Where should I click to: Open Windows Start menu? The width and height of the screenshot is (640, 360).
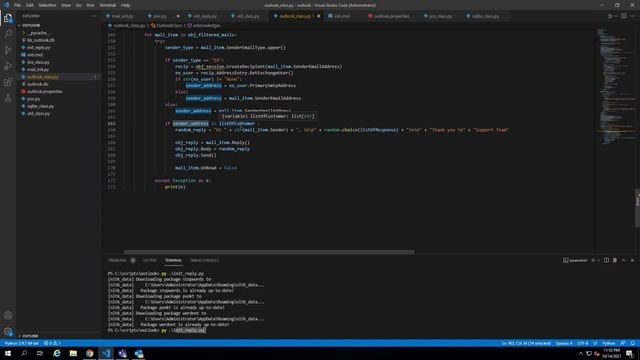coord(8,353)
